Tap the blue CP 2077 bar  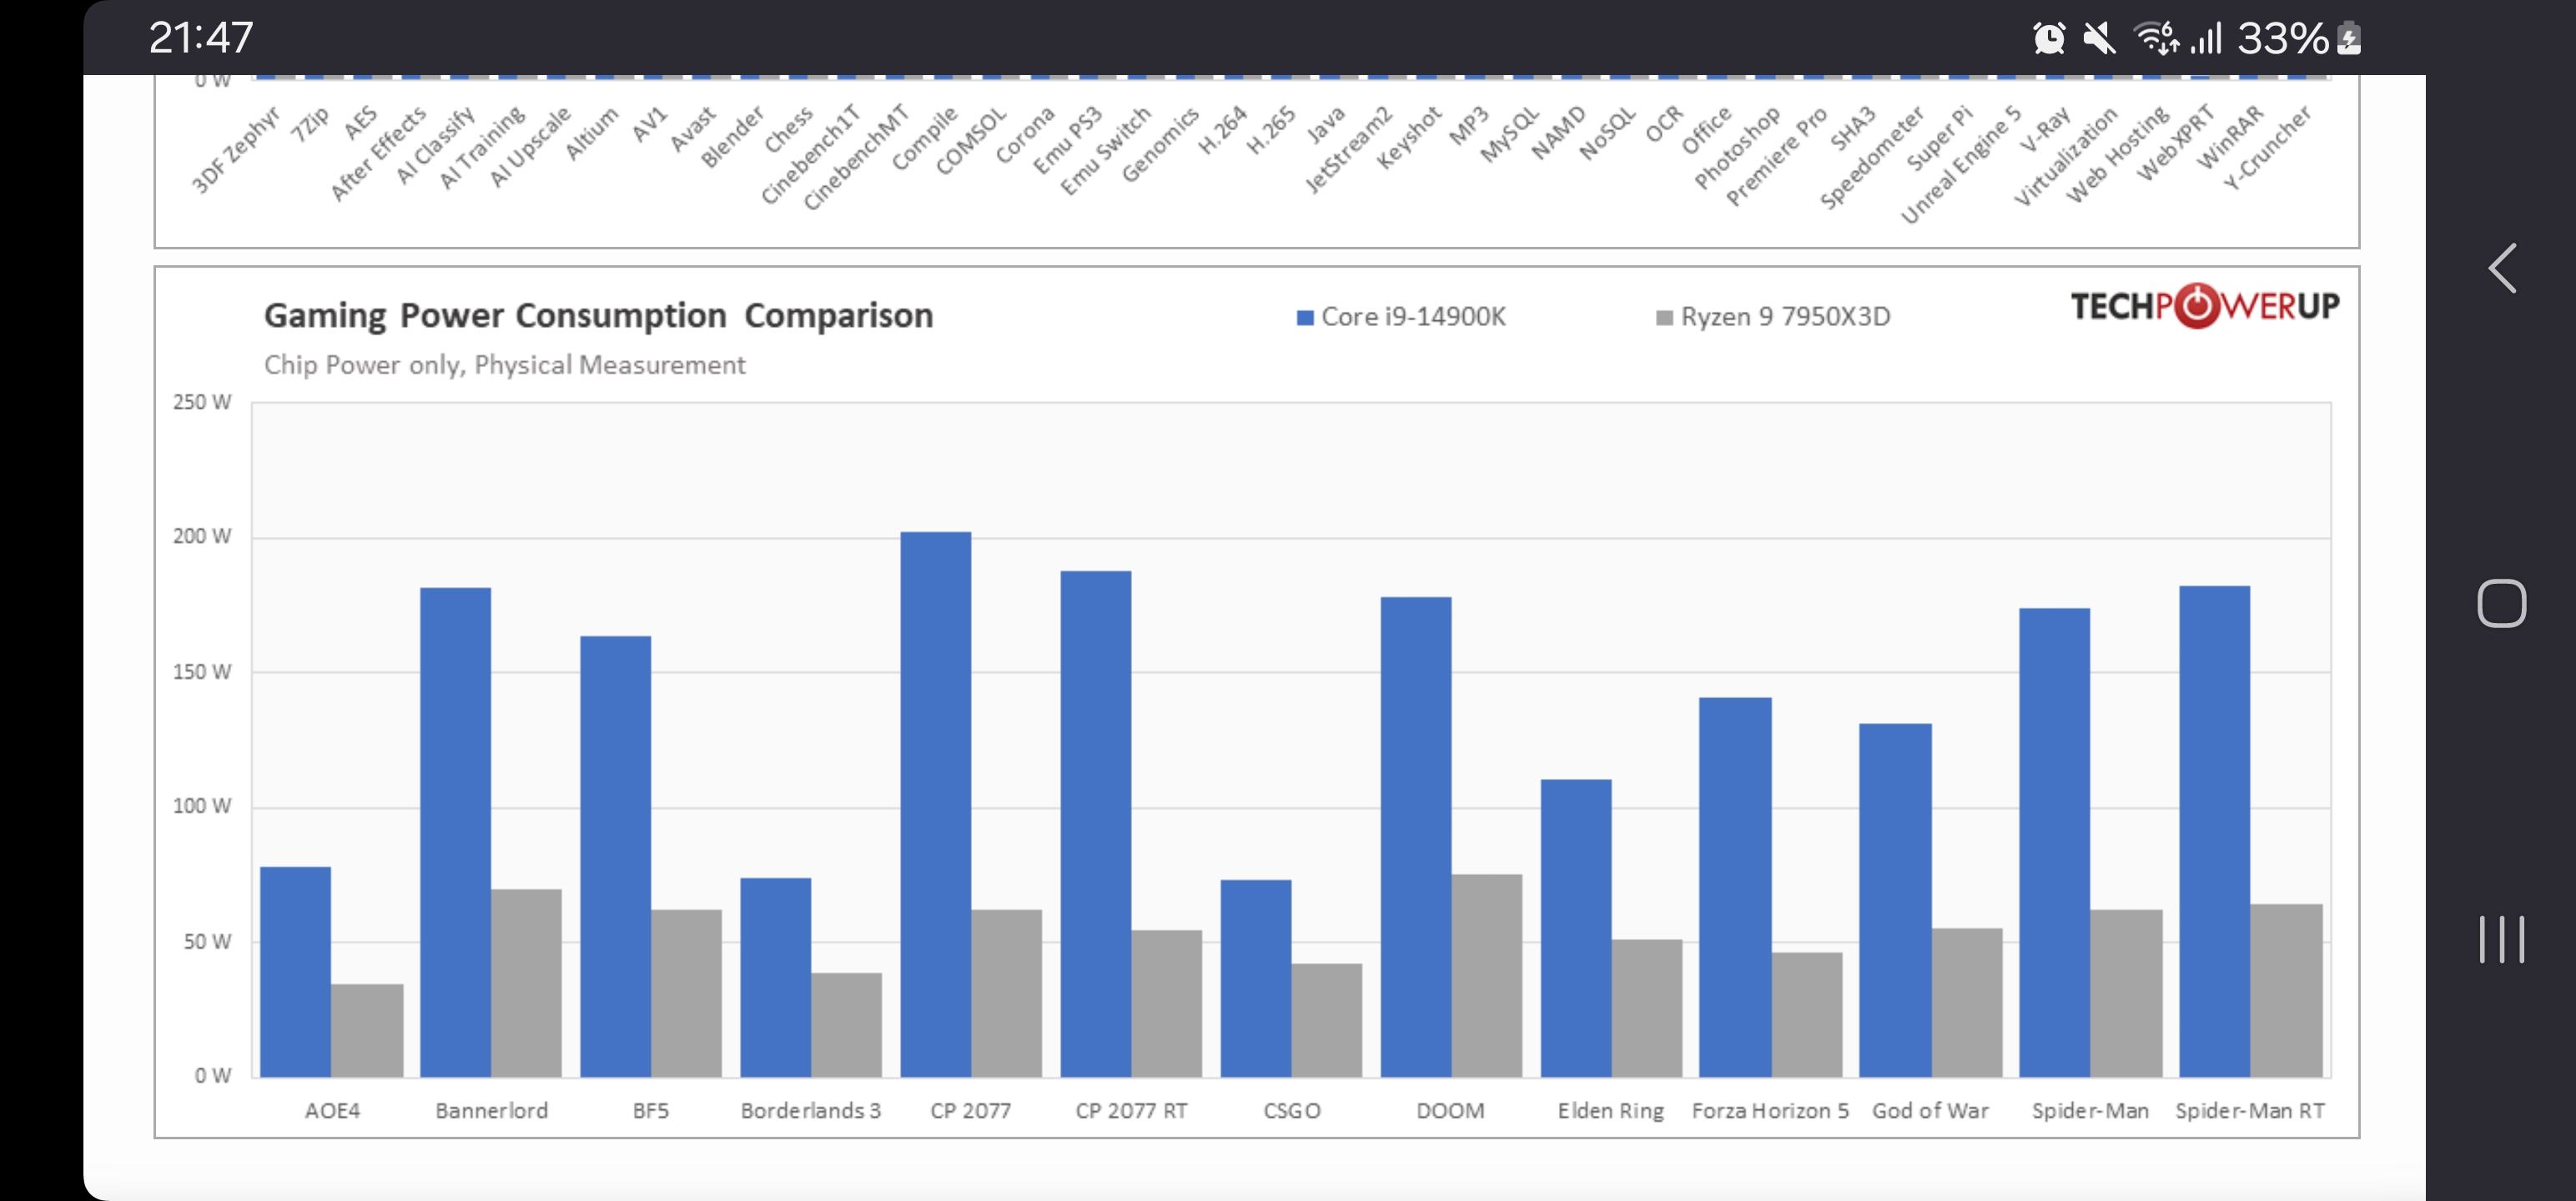pyautogui.click(x=935, y=804)
